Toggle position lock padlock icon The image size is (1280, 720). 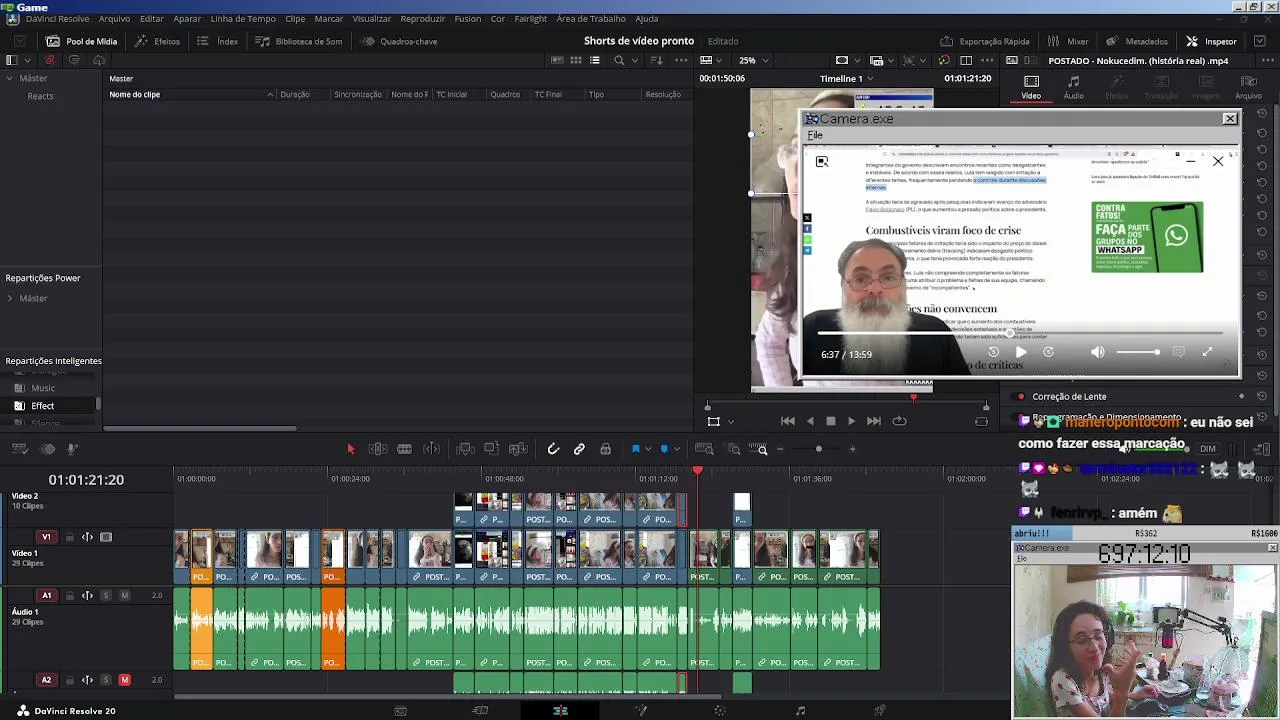tap(605, 449)
